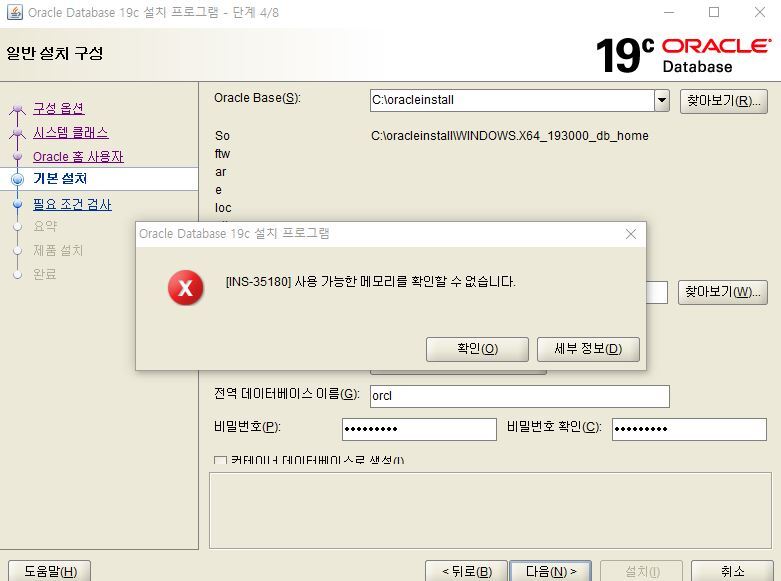781x581 pixels.
Task: Click the software location path text
Action: 510,136
